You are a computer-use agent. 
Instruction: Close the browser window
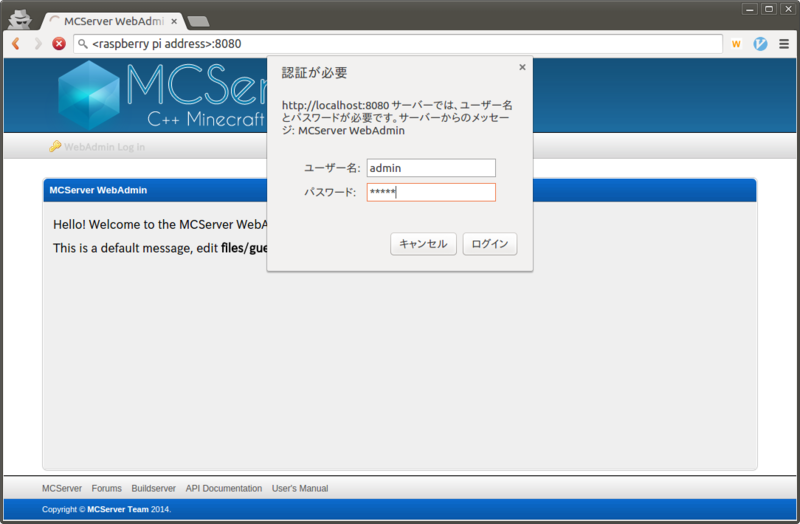tap(788, 9)
